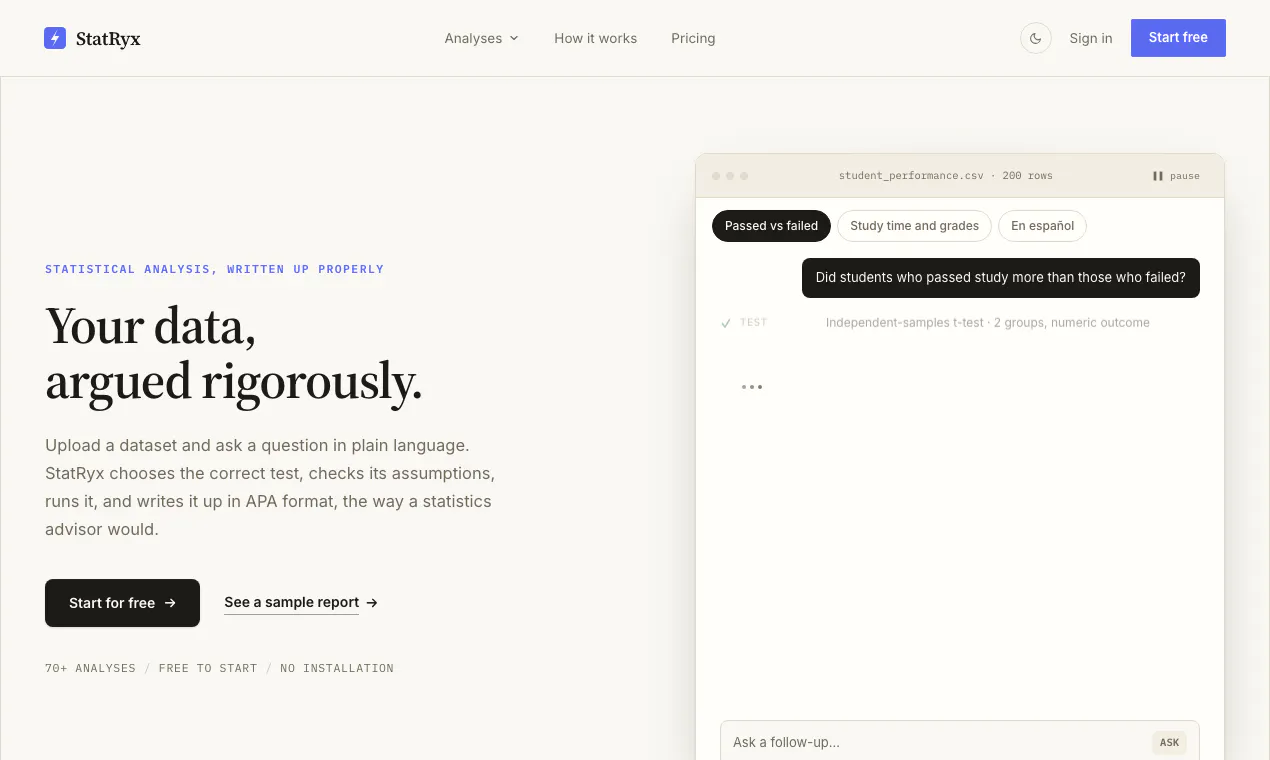
Task: Click the StatRyx lightning bolt logo icon
Action: coord(55,38)
